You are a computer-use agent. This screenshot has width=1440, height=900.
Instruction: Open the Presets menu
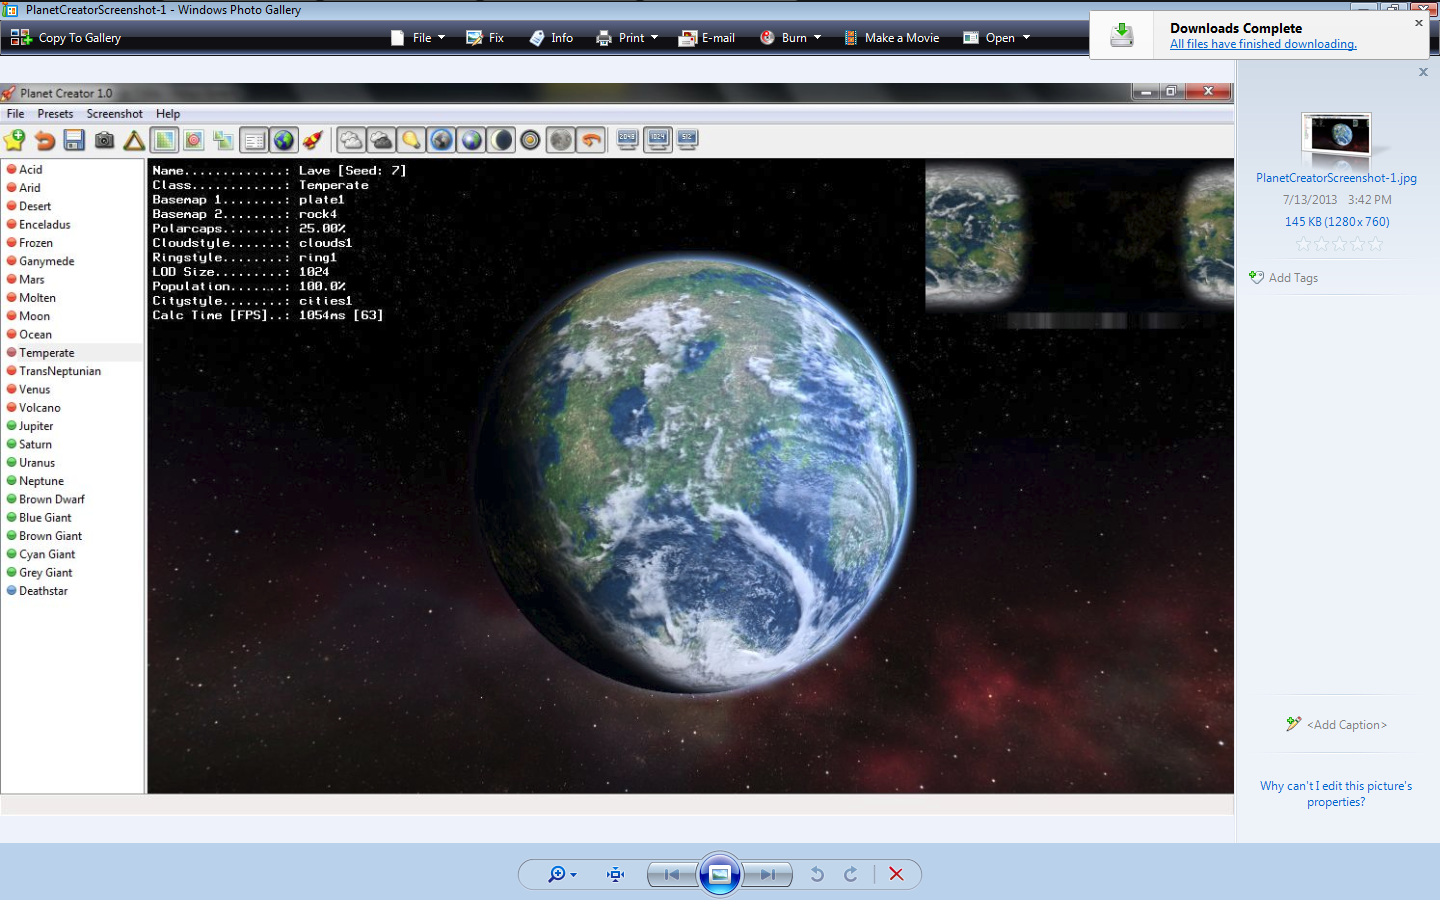pyautogui.click(x=55, y=113)
